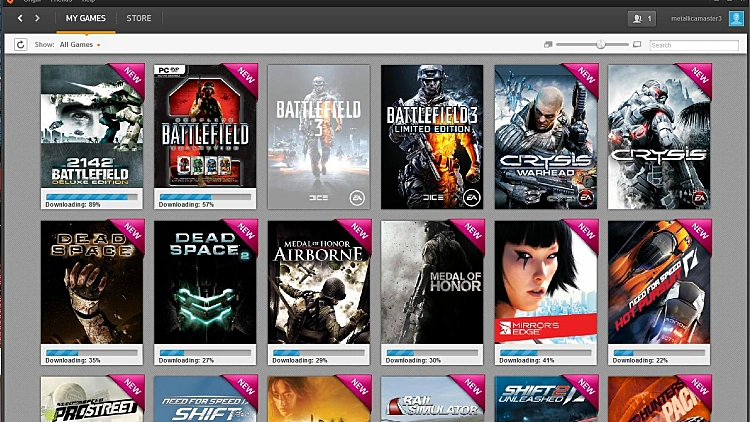The image size is (750, 422).
Task: Choose the Medal of Honor Airborne tile
Action: 319,285
